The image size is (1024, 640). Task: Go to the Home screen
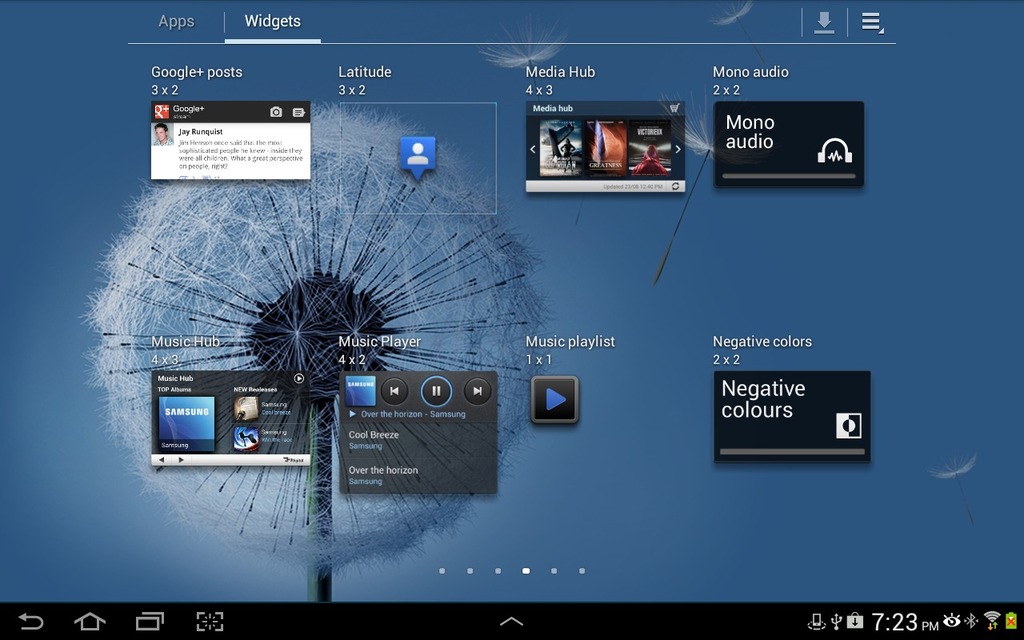(90, 621)
